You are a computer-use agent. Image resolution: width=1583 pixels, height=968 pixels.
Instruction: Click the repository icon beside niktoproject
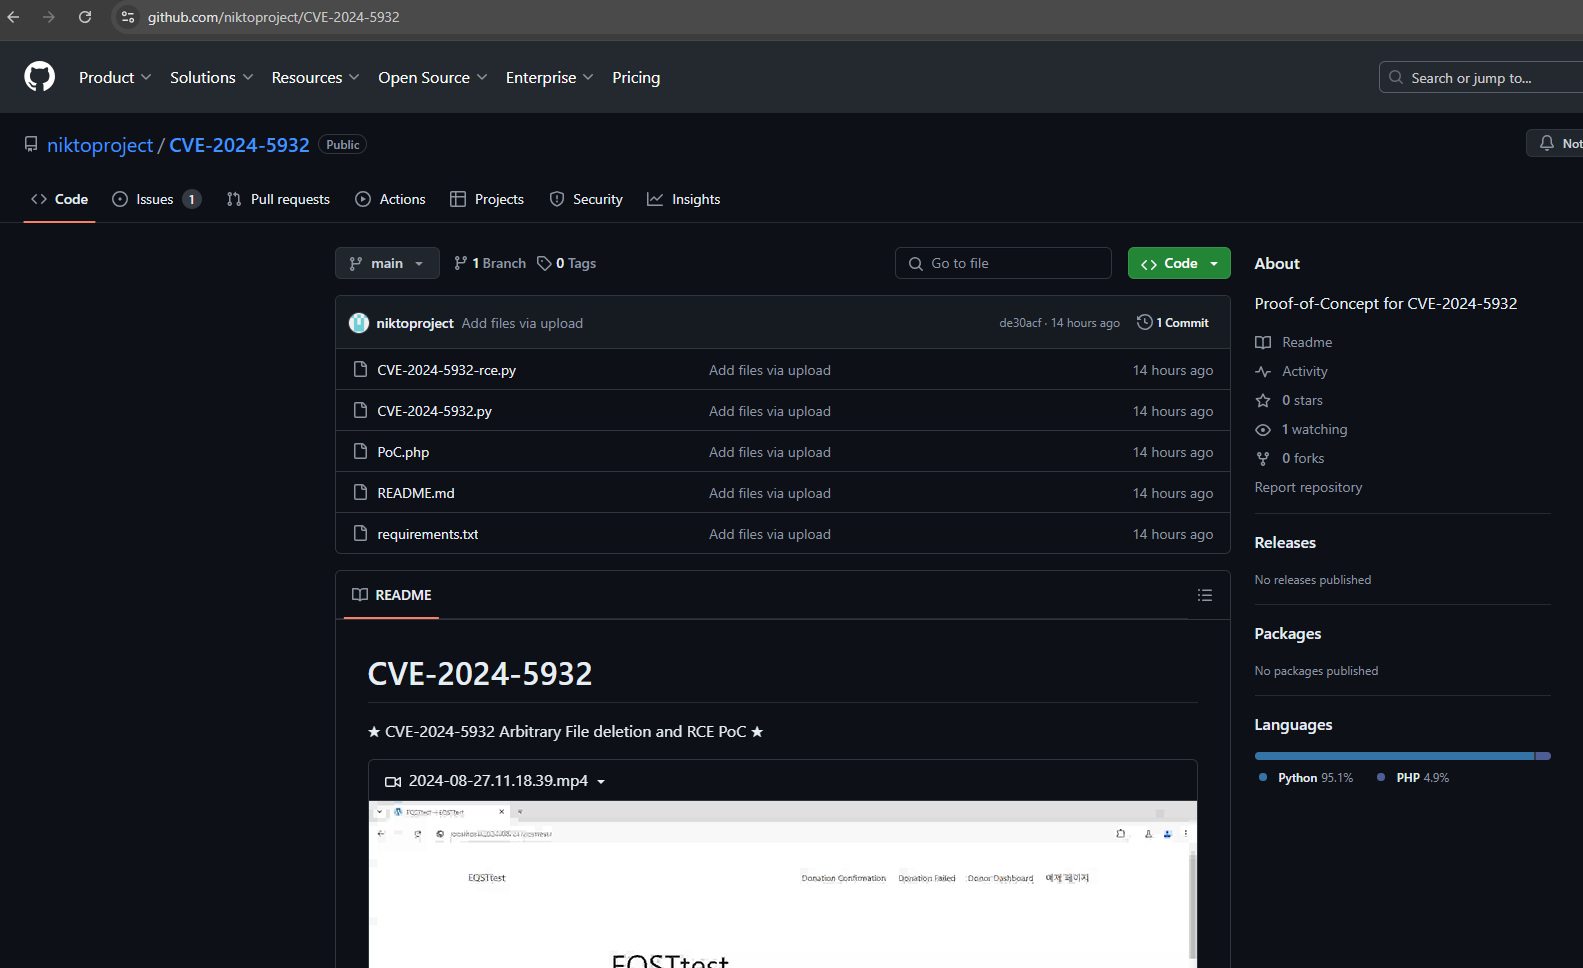(31, 145)
